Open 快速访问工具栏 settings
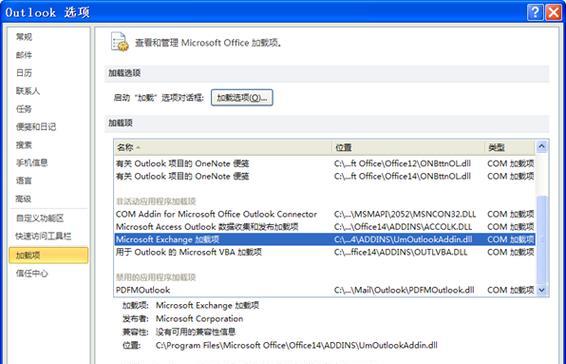The image size is (566, 364). (x=43, y=236)
